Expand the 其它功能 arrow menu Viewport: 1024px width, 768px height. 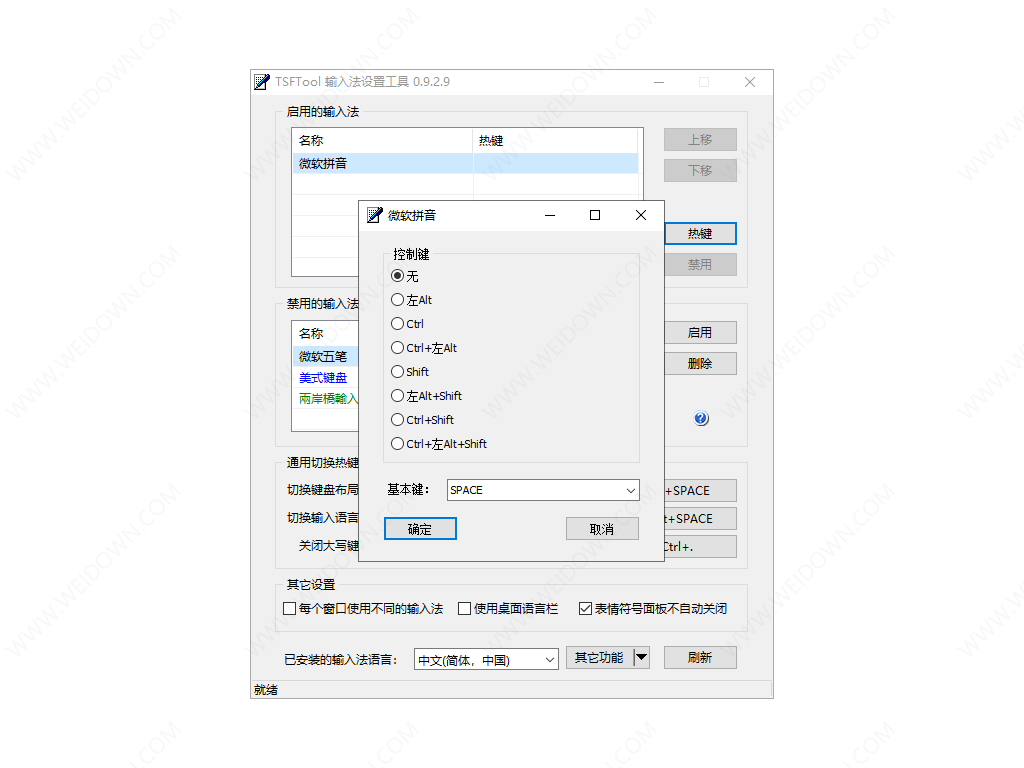click(641, 657)
